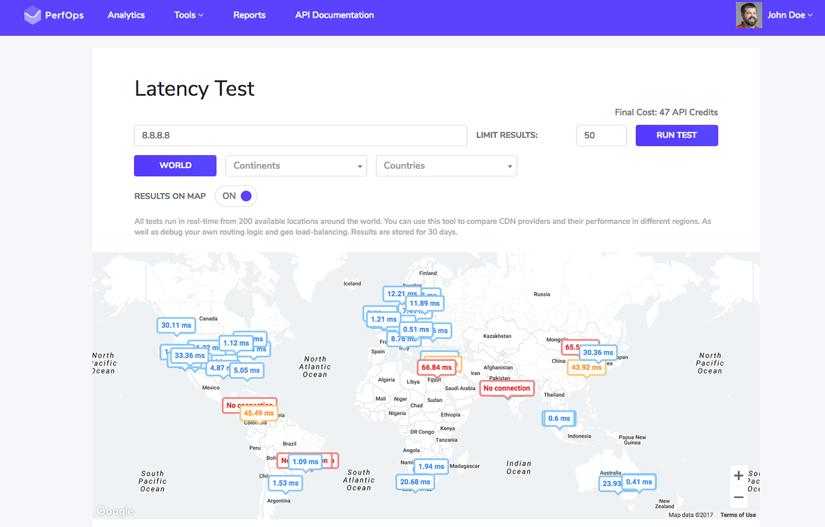The height and width of the screenshot is (527, 825).
Task: Click the Final Cost: 47 API Credits text
Action: point(666,112)
